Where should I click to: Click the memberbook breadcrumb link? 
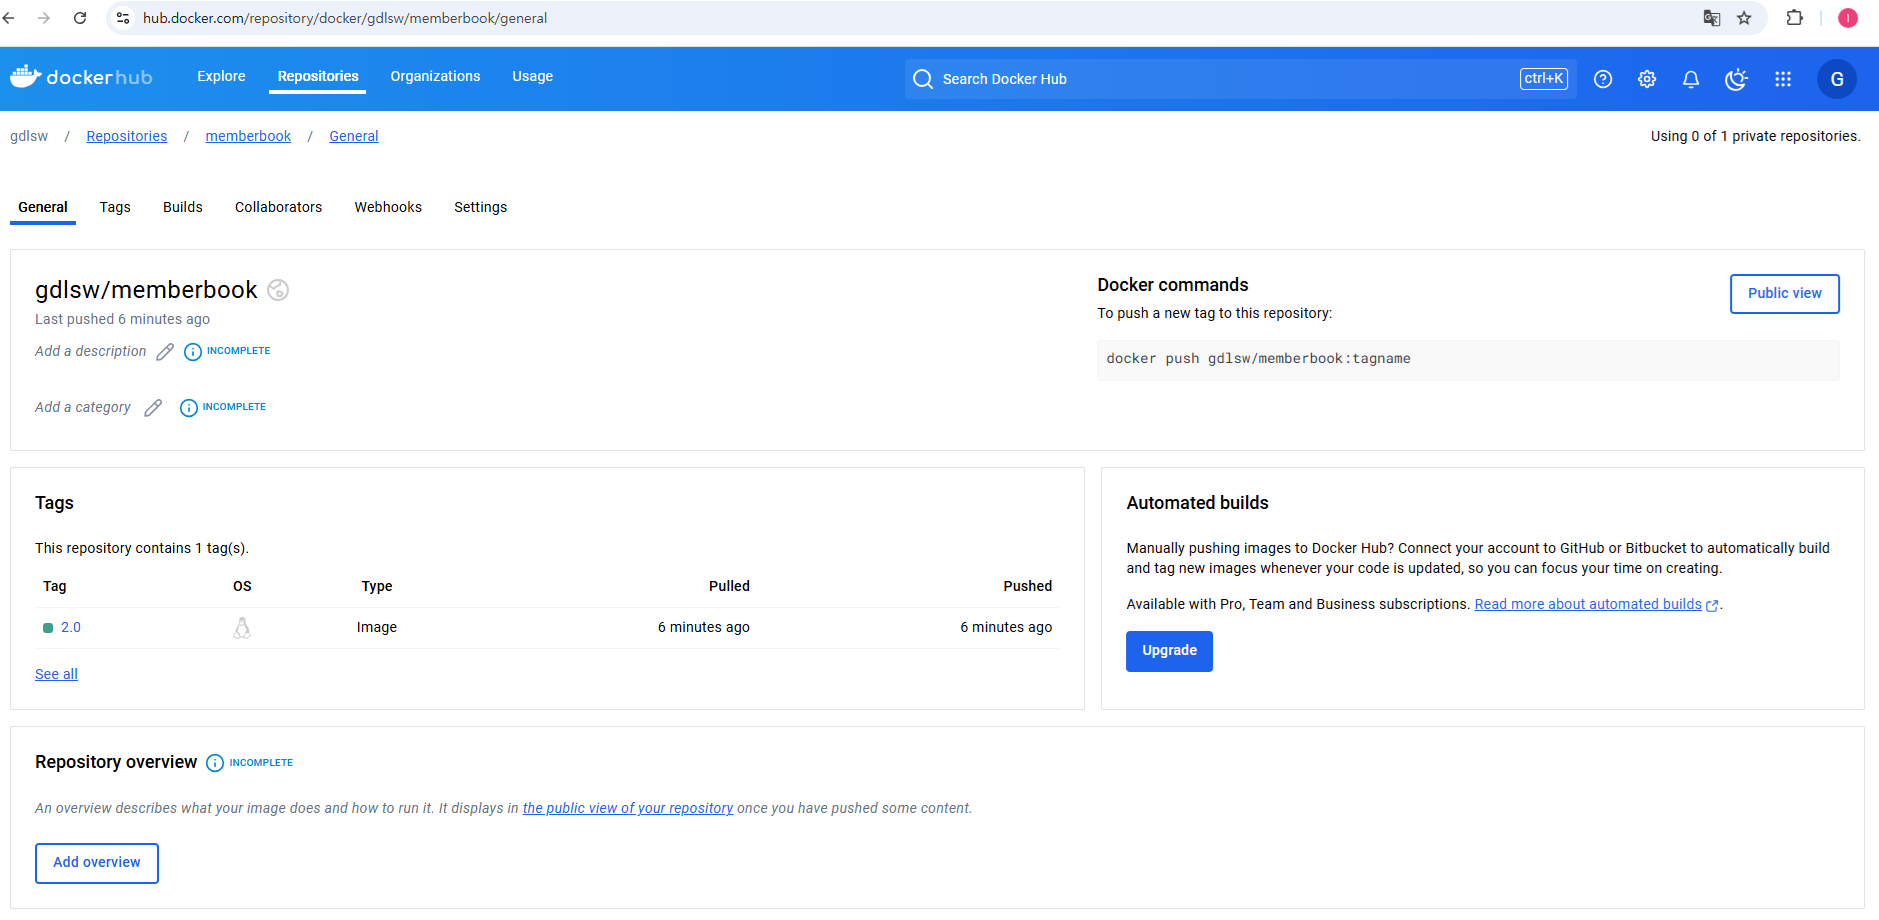click(x=248, y=136)
